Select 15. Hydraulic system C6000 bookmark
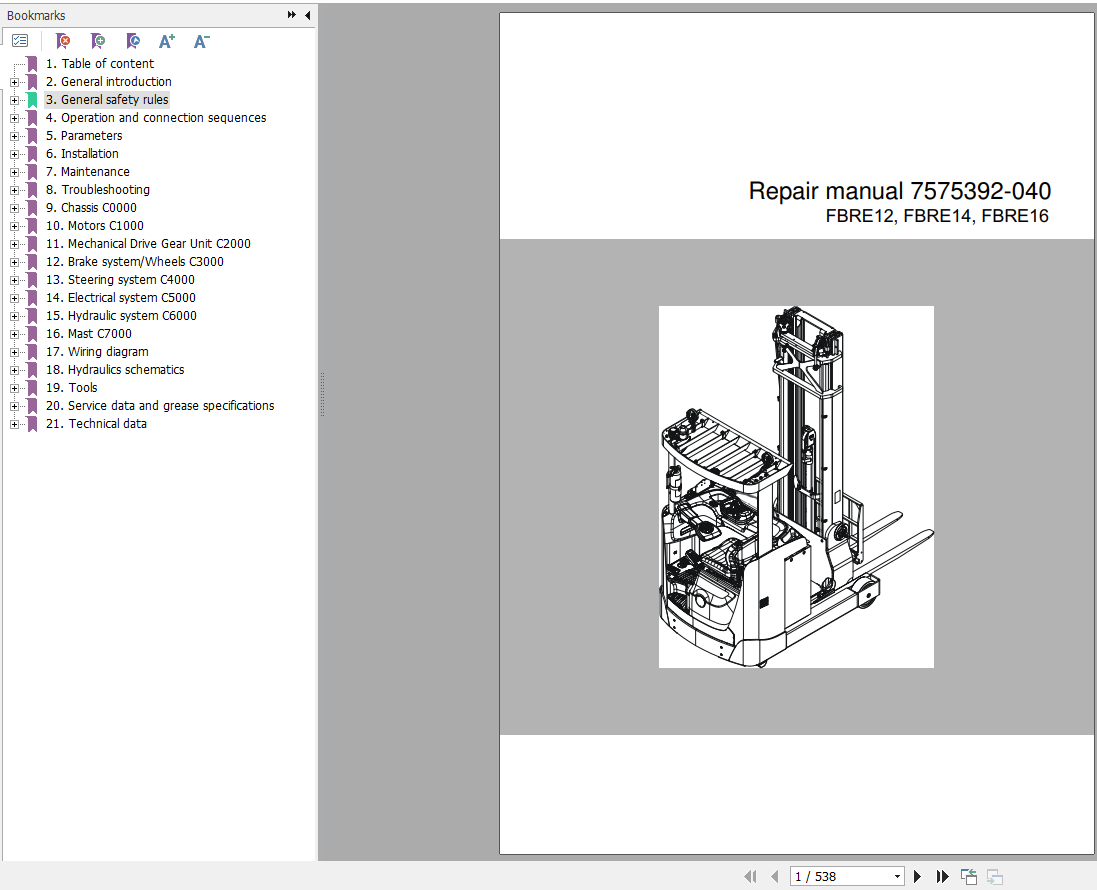 tap(121, 316)
